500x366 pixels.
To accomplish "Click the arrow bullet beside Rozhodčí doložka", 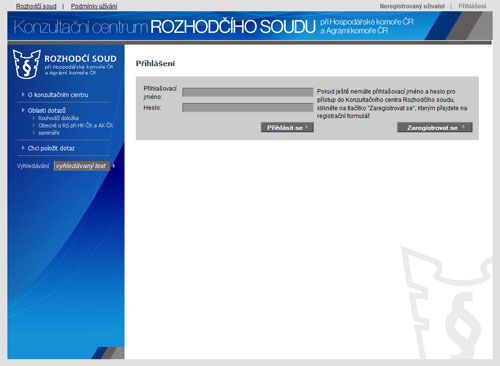I will 34,118.
